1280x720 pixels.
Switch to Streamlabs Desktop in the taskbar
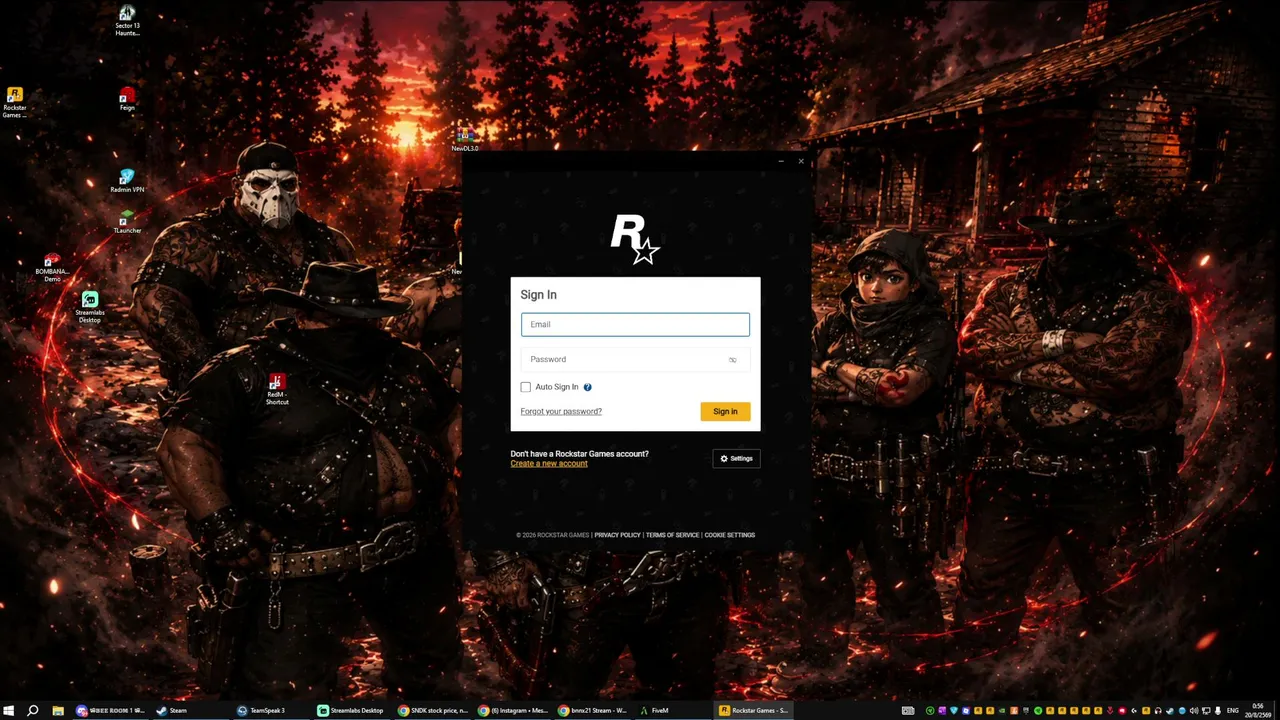[x=351, y=711]
